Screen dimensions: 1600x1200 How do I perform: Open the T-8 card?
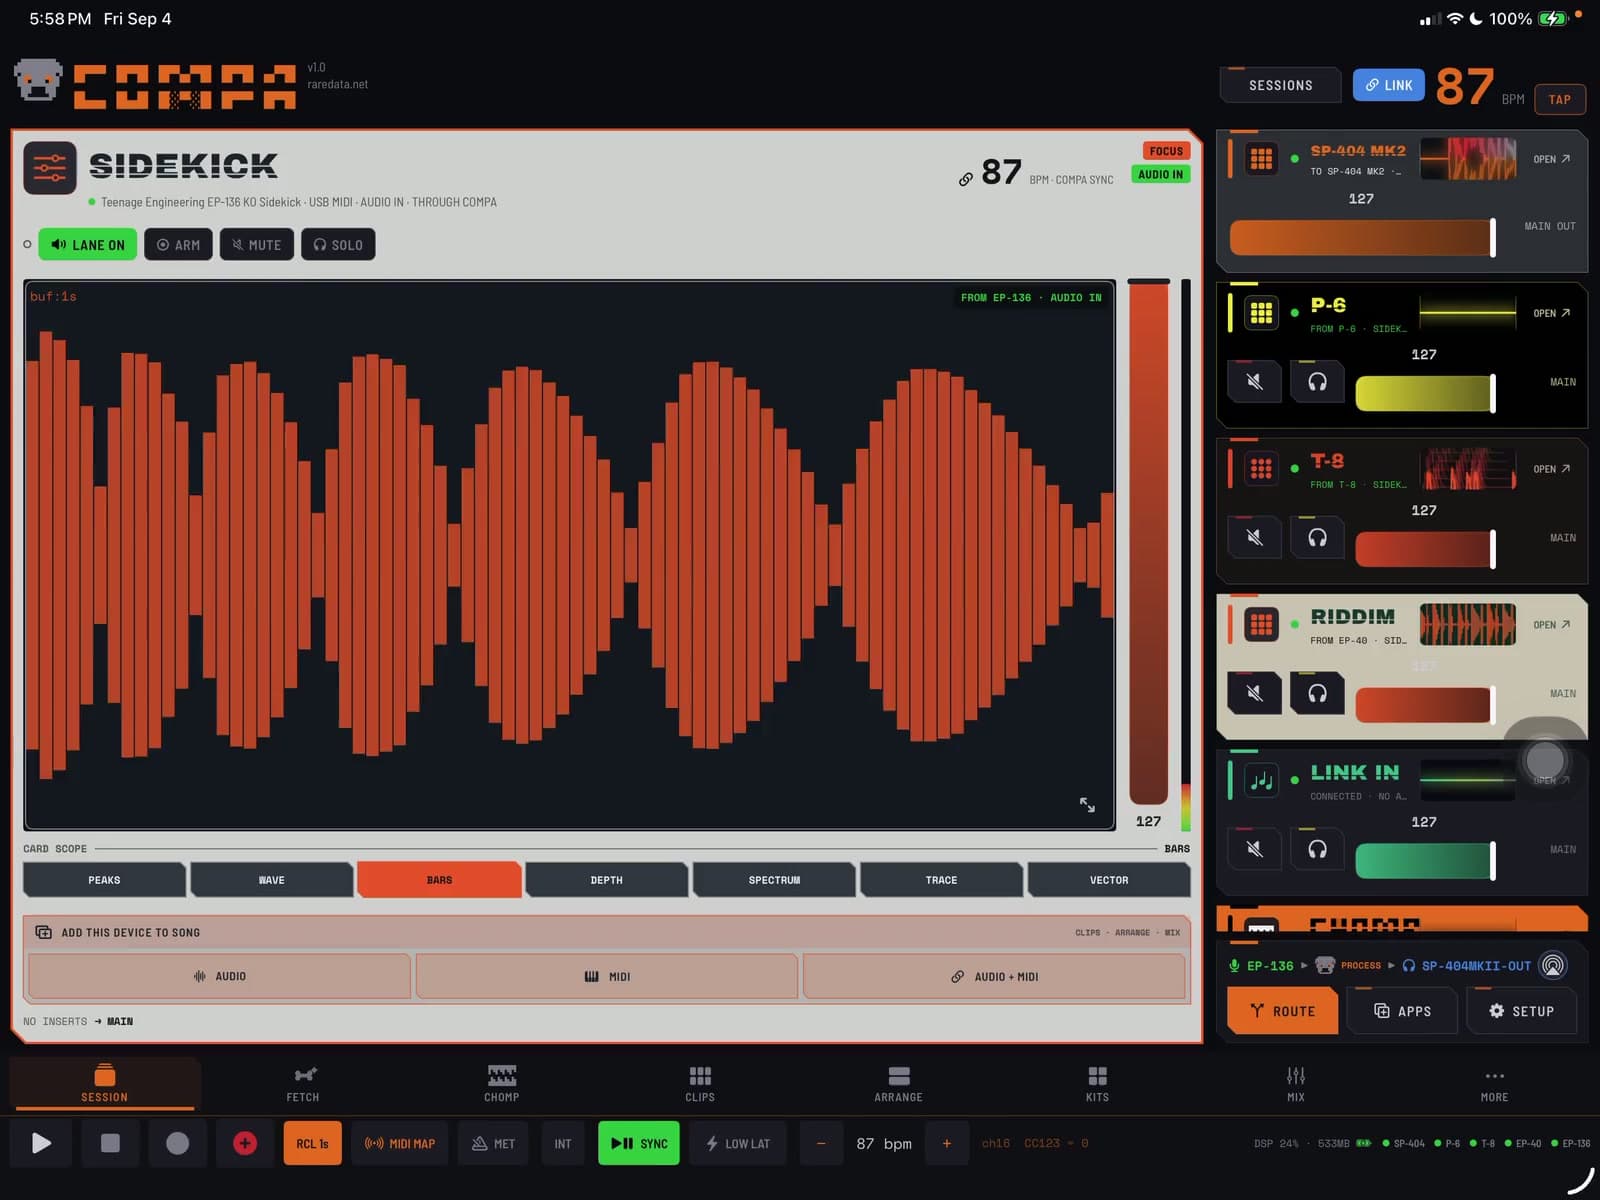(1551, 469)
